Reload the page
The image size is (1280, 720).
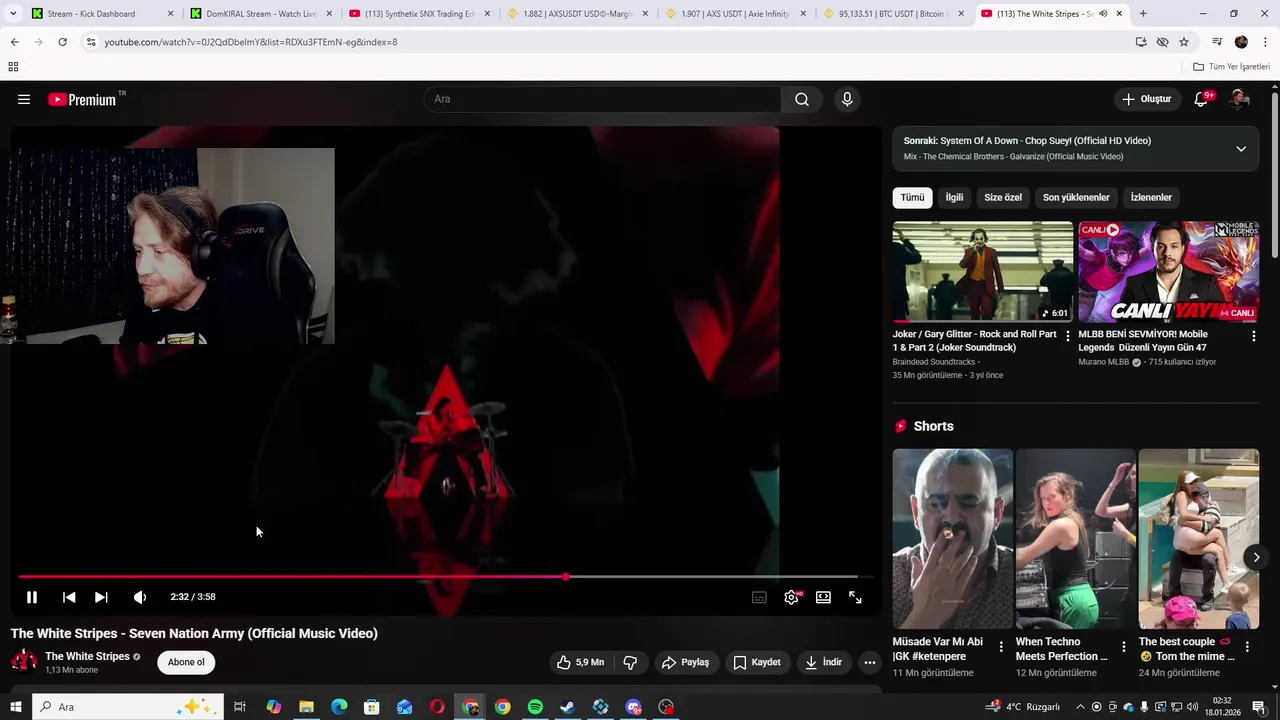pos(62,42)
